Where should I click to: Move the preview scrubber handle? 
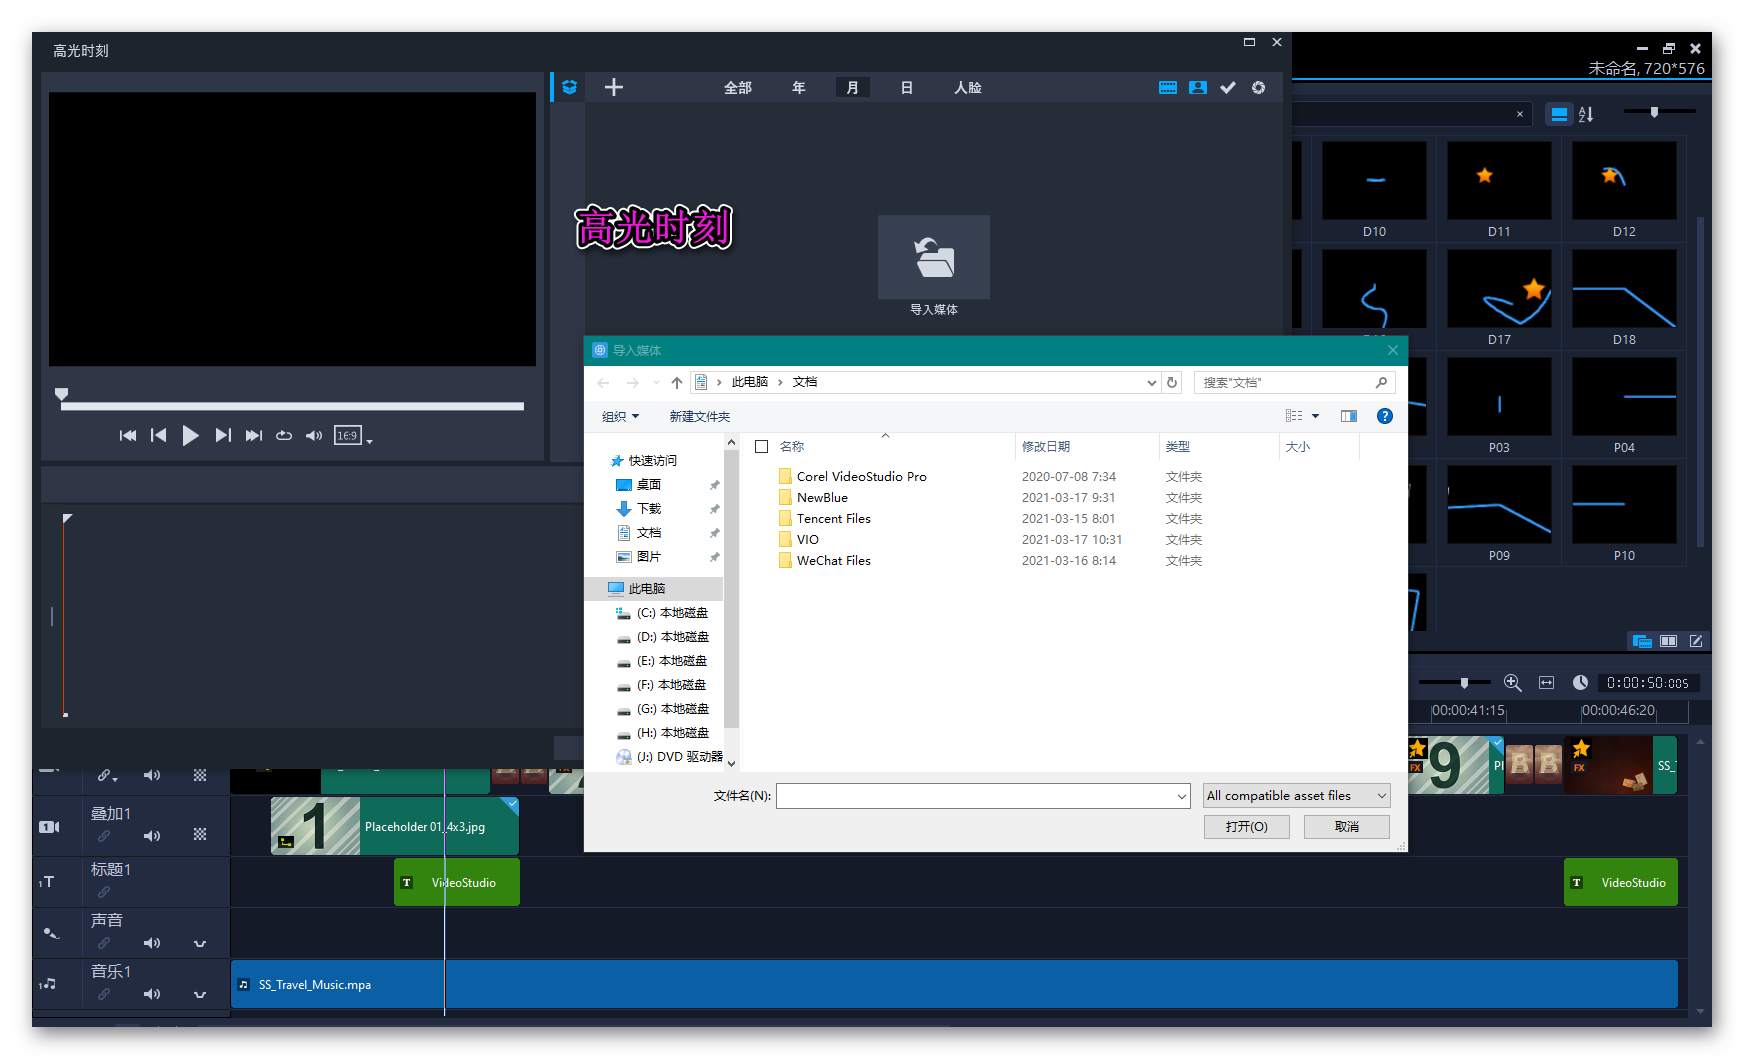pos(62,394)
